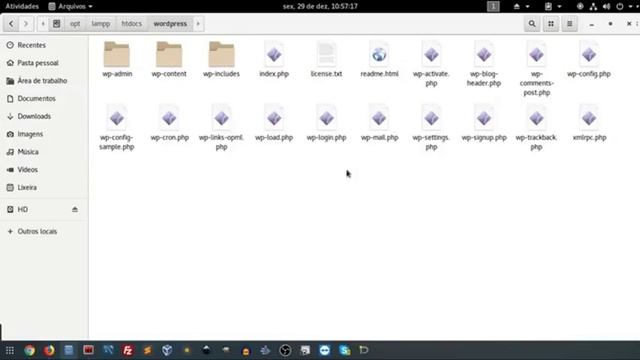Screen dimensions: 640x360
Task: Select the wp-mail.php file
Action: tap(379, 123)
